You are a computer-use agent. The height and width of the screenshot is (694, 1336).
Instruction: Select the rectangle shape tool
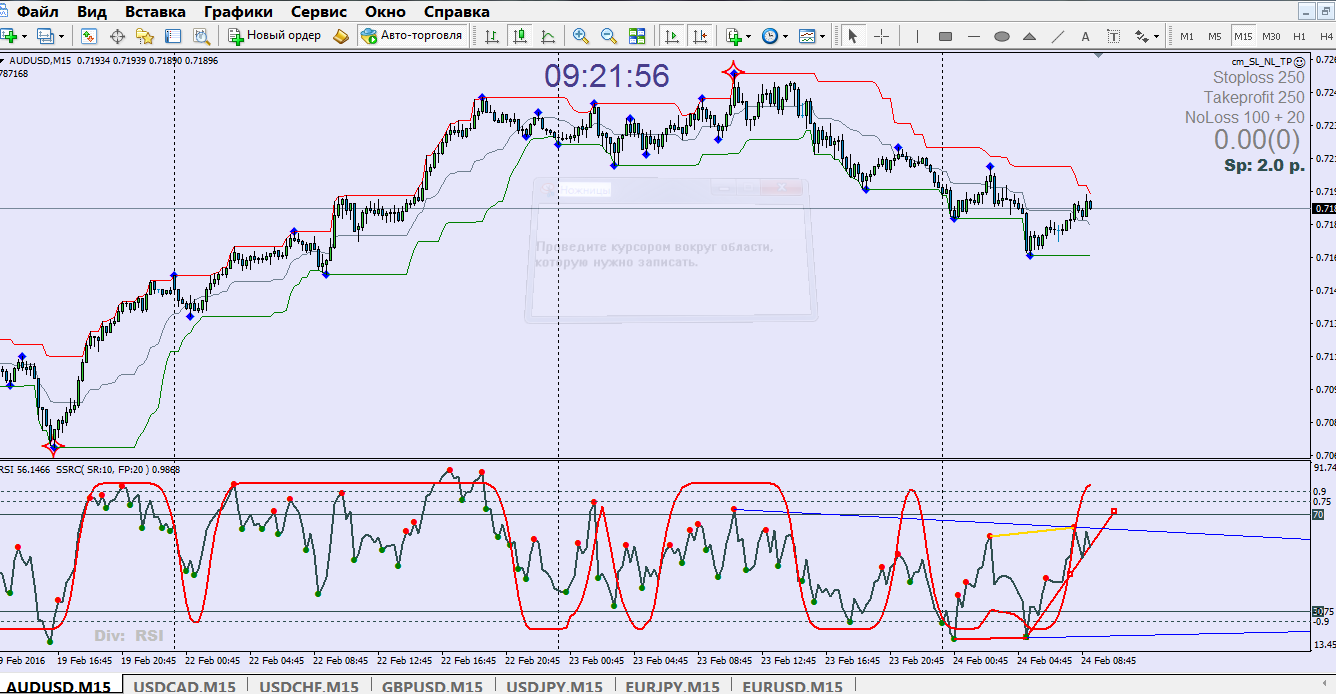[x=946, y=36]
